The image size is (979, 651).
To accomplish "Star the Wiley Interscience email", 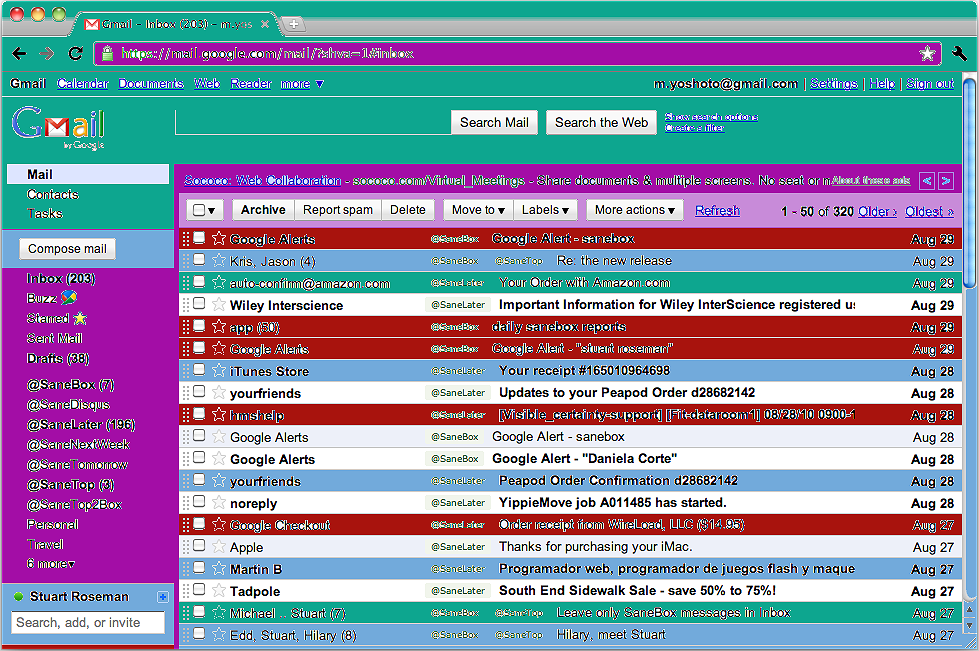I will (x=219, y=305).
